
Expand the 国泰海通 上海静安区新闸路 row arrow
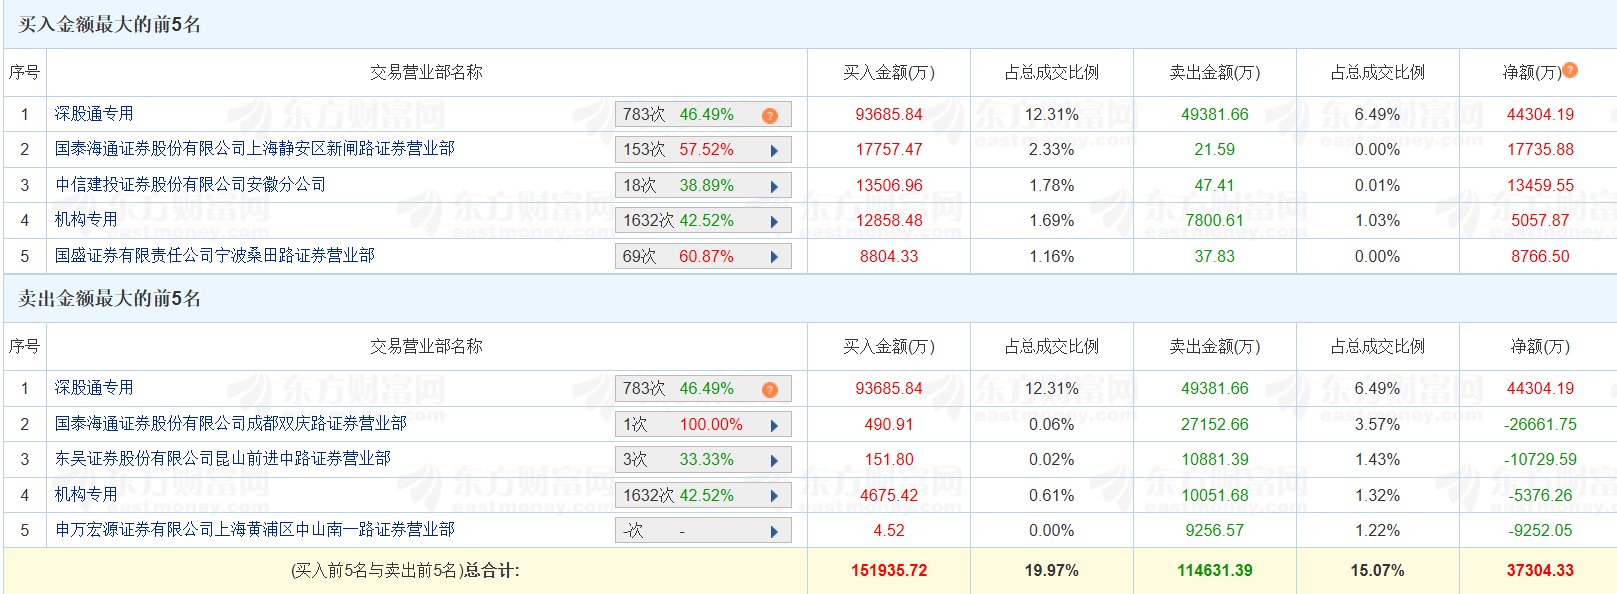coord(774,150)
